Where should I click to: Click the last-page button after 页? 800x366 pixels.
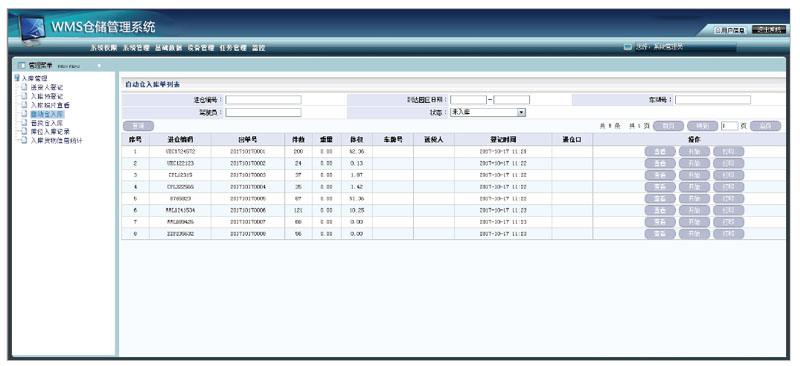pyautogui.click(x=765, y=126)
